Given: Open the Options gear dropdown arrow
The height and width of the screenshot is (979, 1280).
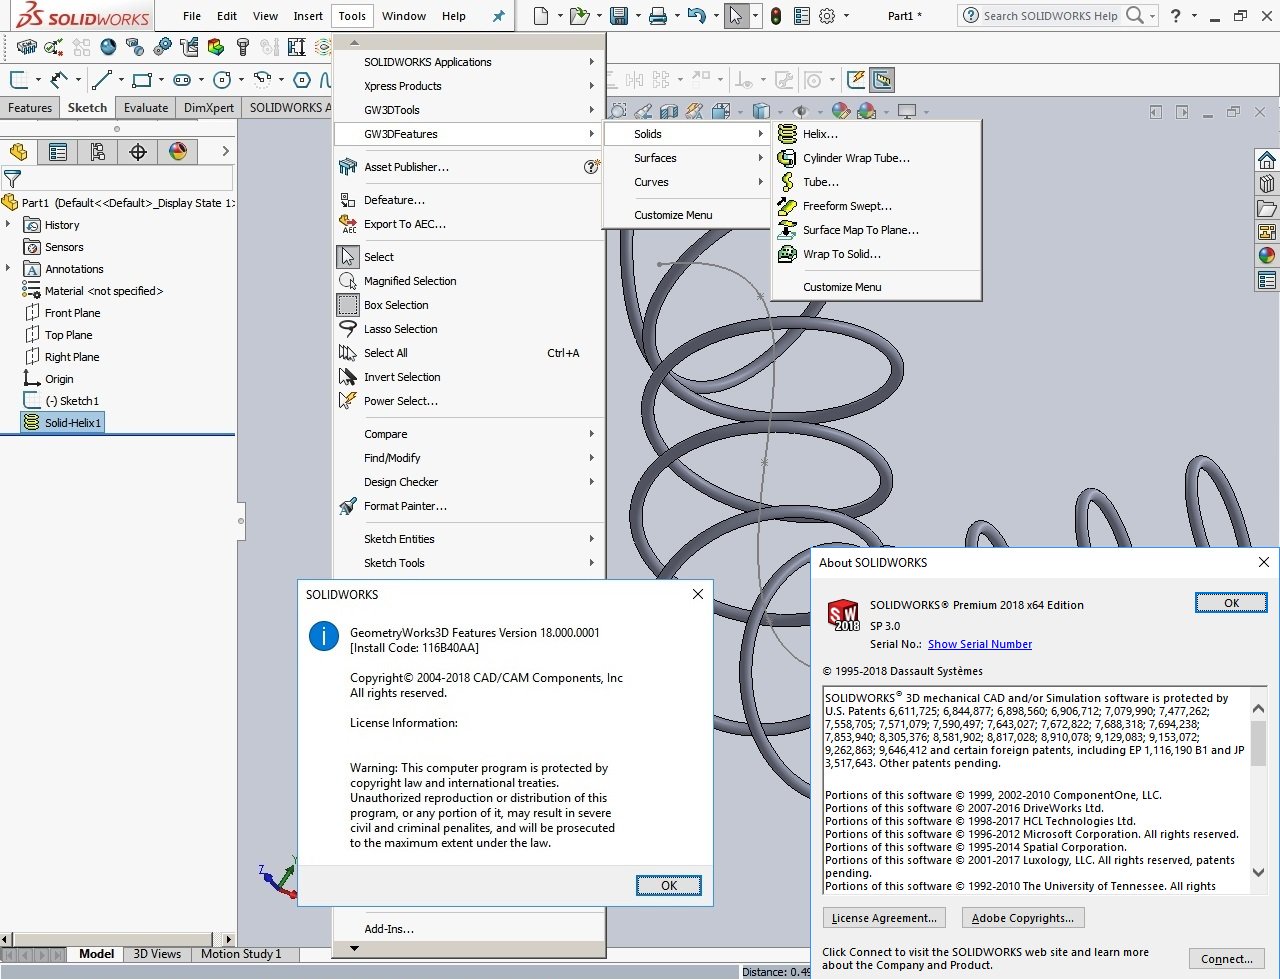Looking at the screenshot, I should tap(846, 16).
